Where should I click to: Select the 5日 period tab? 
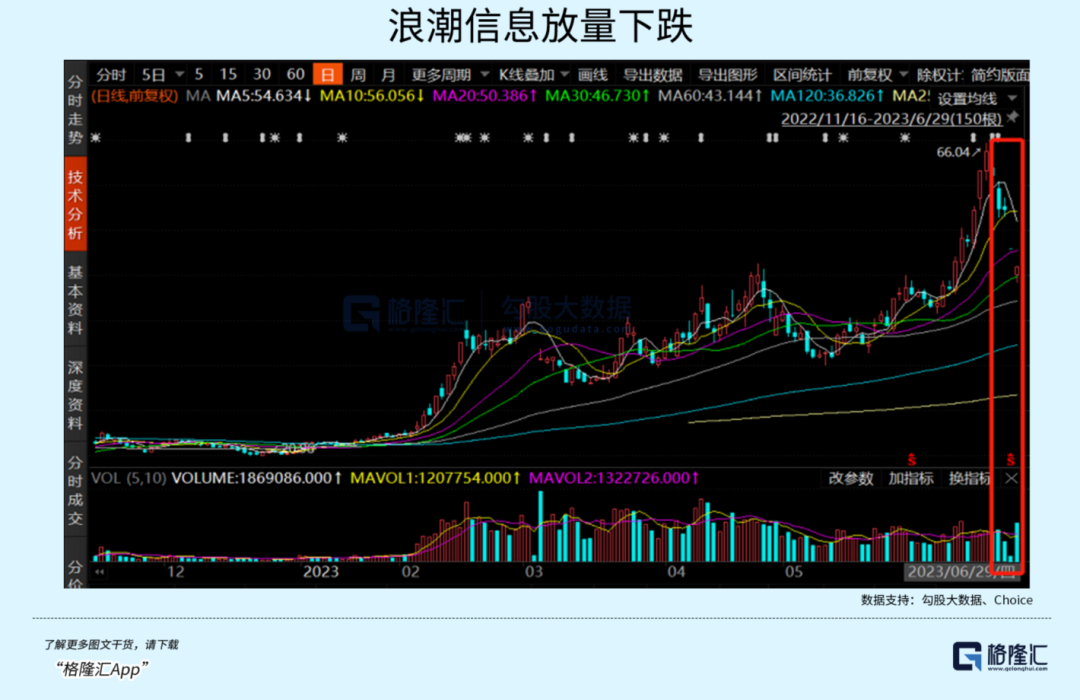click(154, 74)
